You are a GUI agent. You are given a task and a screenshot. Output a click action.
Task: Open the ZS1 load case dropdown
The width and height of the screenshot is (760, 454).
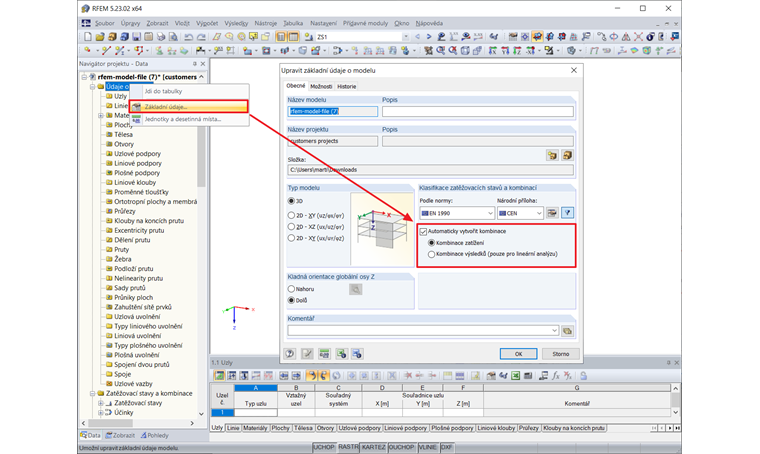[406, 37]
